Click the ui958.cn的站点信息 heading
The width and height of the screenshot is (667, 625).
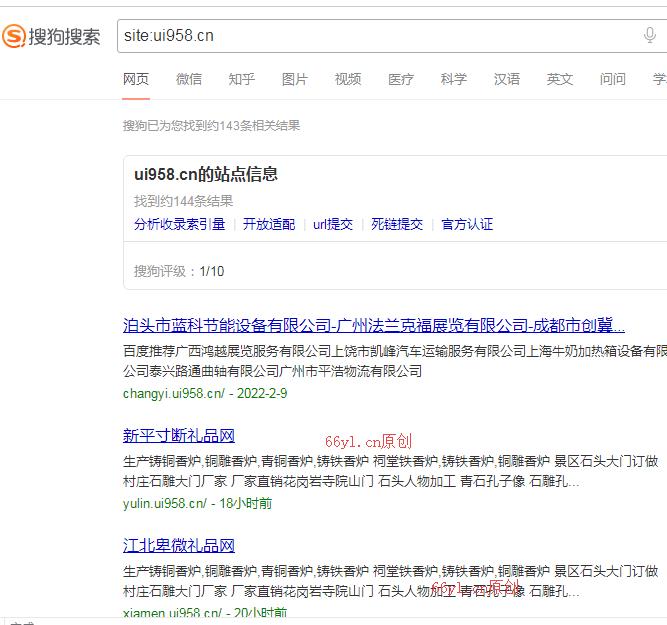pyautogui.click(x=206, y=174)
